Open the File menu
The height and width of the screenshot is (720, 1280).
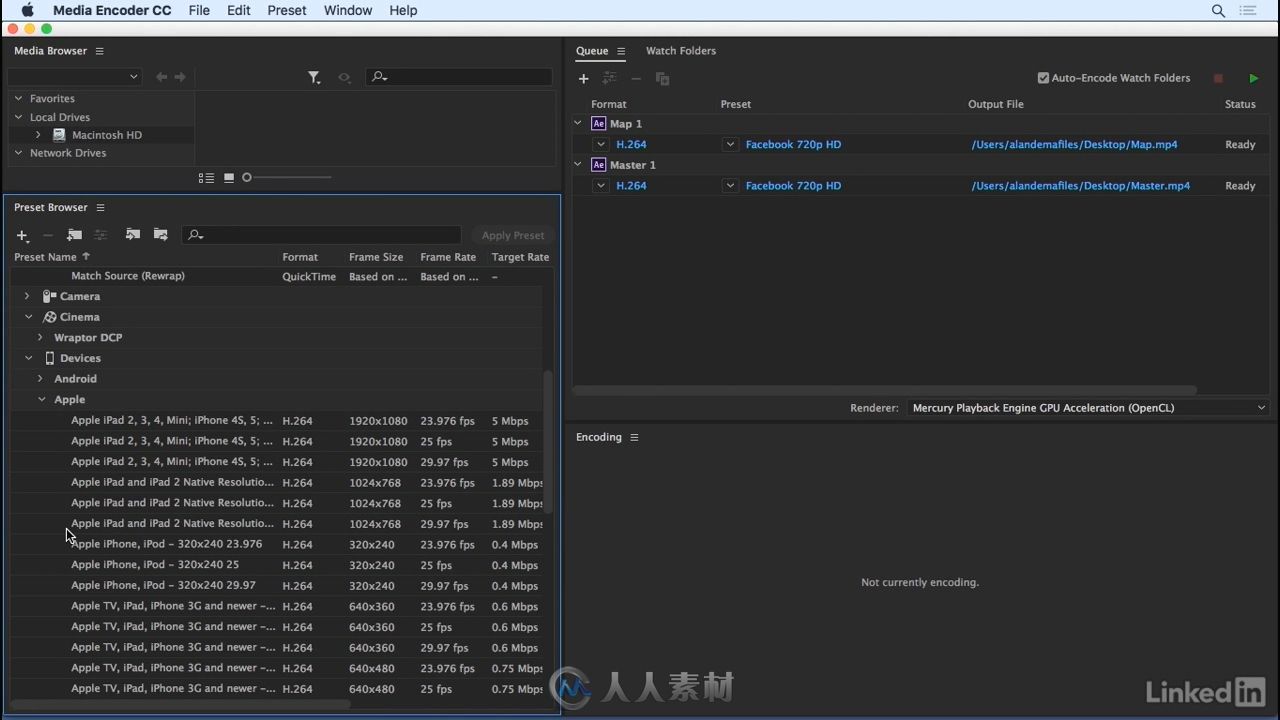pyautogui.click(x=199, y=10)
